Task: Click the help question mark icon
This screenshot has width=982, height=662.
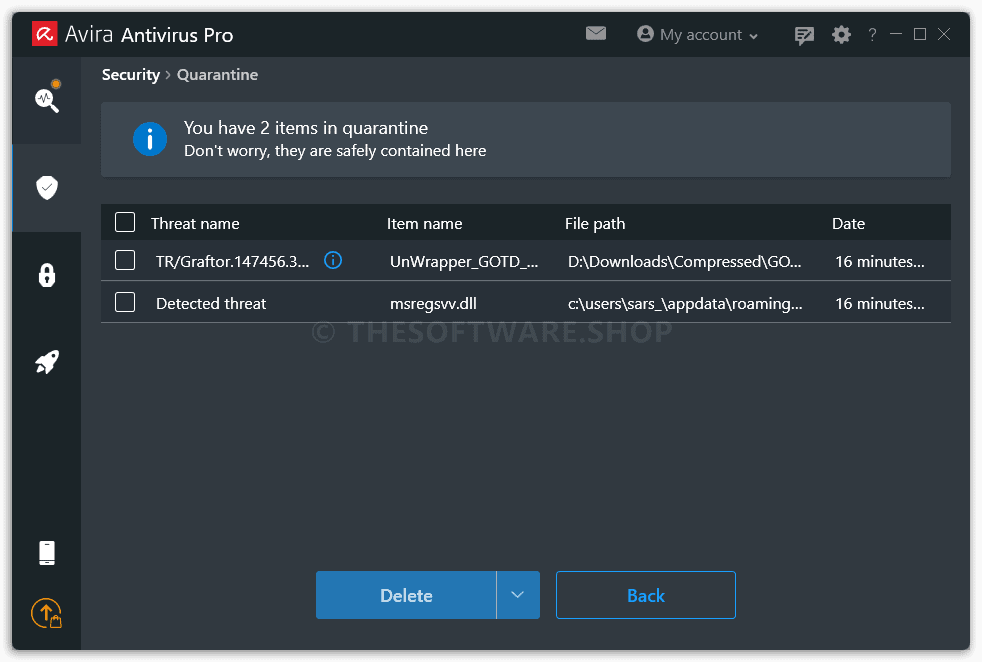Action: 872,34
